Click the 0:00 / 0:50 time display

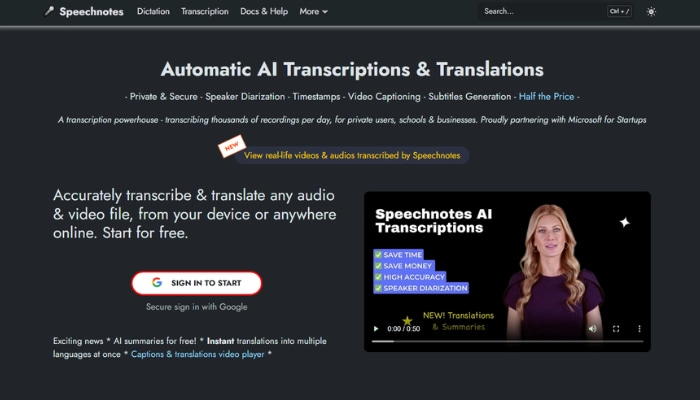pos(404,329)
